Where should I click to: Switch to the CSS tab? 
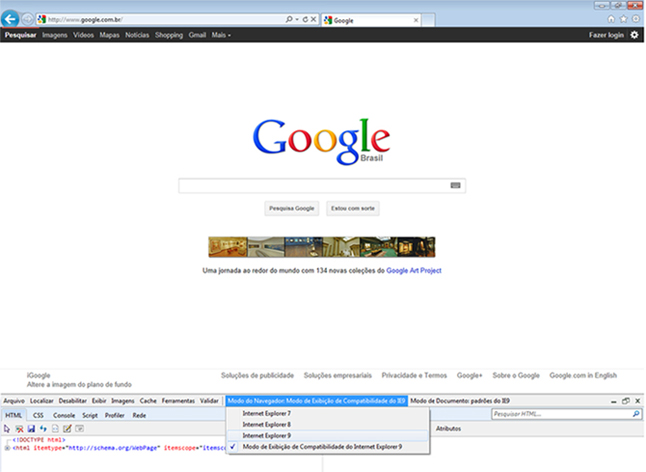pos(38,415)
